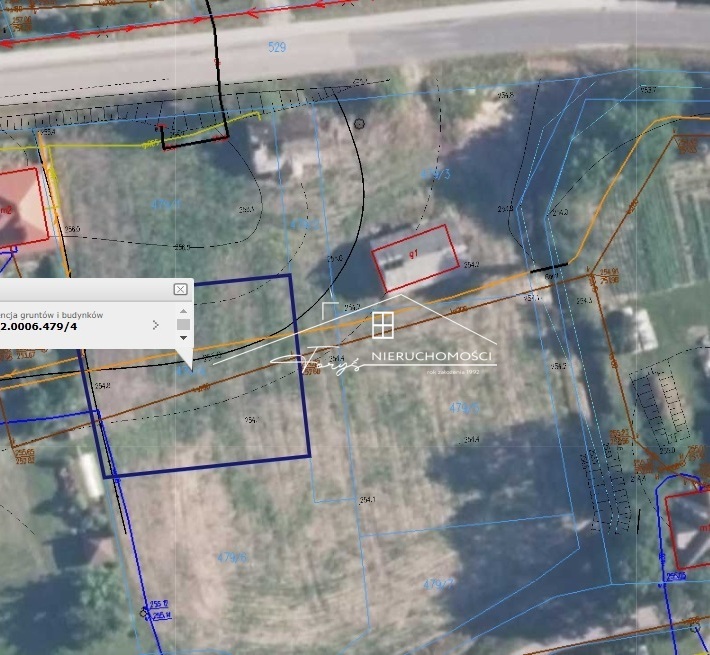Close the parcel info popup
This screenshot has width=710, height=655.
point(180,289)
